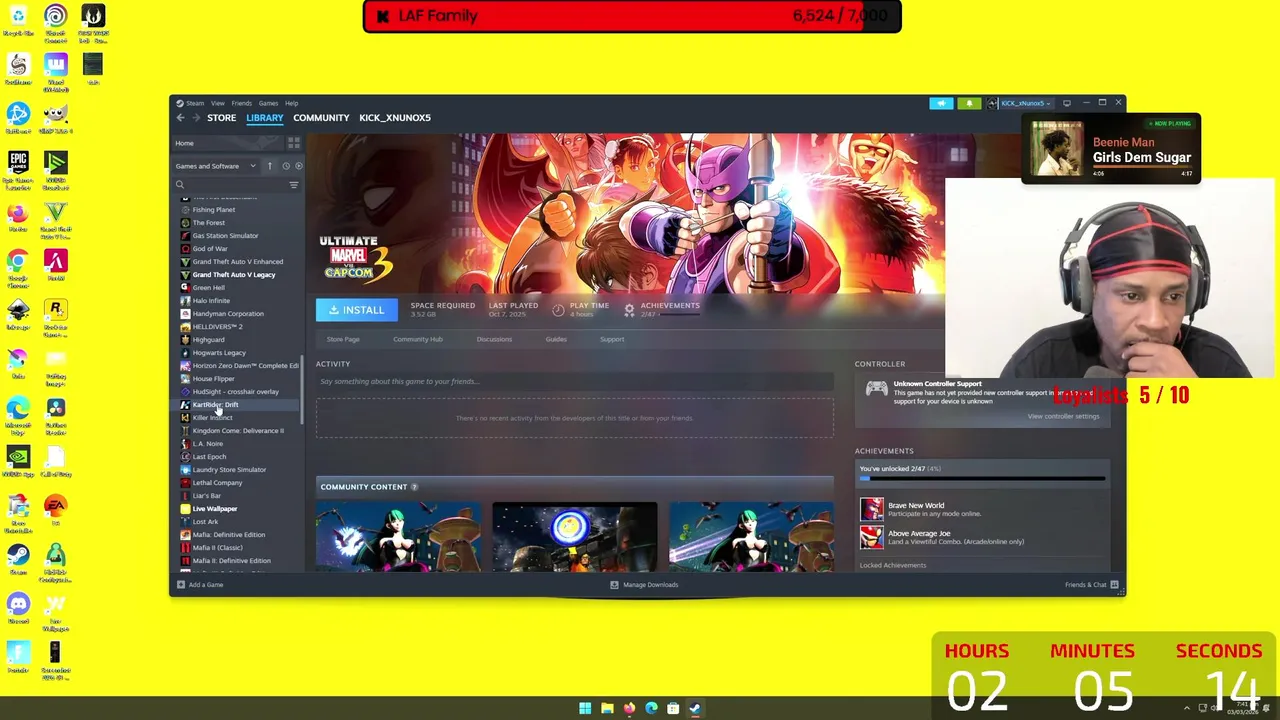Click the achievements progress bar

point(983,479)
